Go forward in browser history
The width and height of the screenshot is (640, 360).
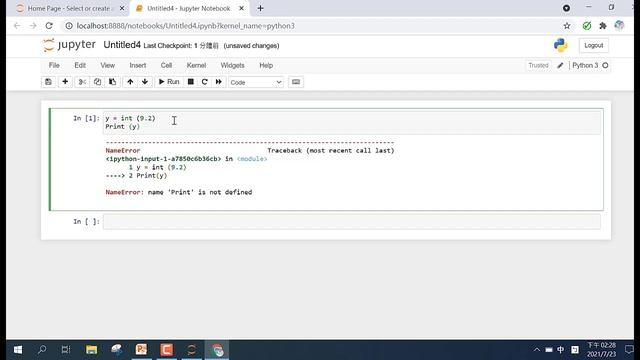click(33, 26)
